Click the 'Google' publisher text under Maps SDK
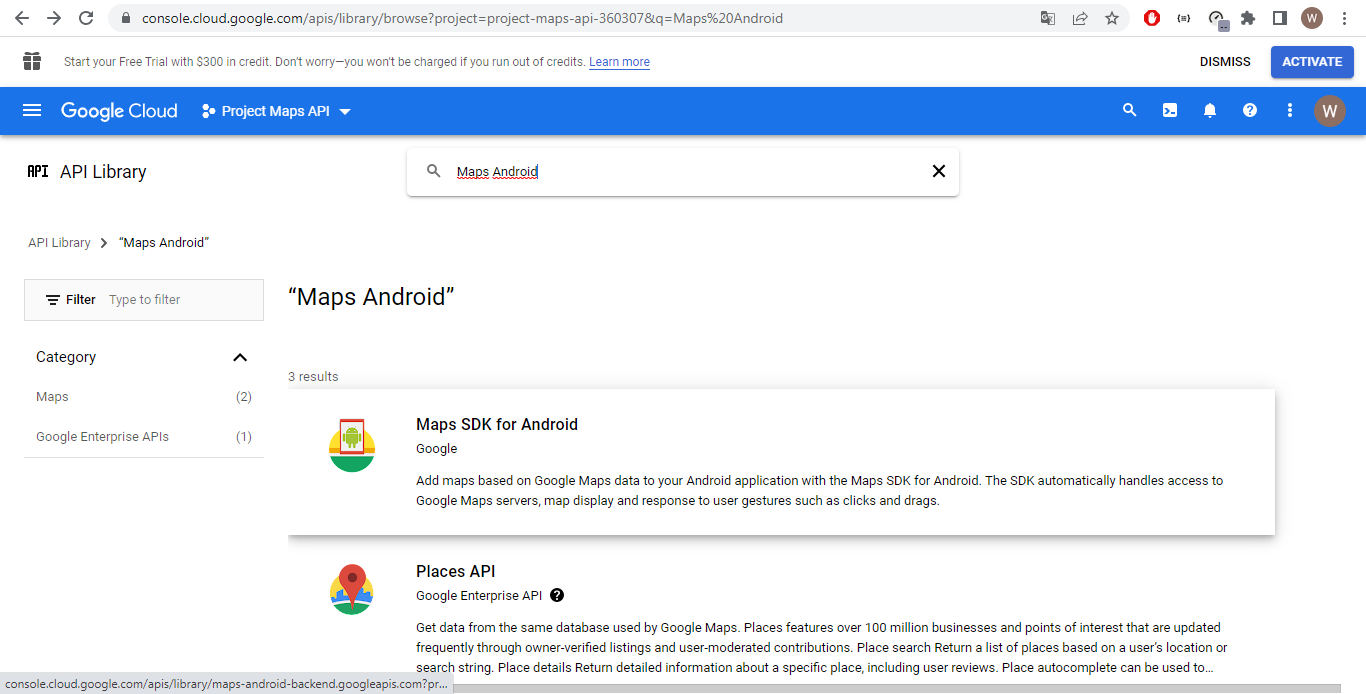The width and height of the screenshot is (1366, 694). tap(437, 449)
